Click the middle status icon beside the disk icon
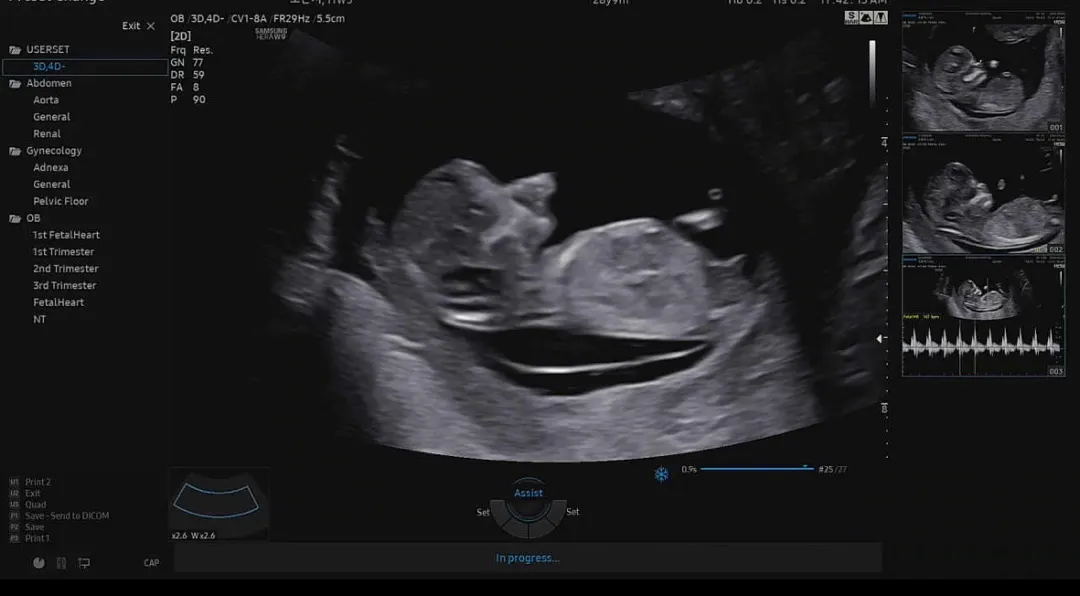This screenshot has width=1080, height=596. 61,563
